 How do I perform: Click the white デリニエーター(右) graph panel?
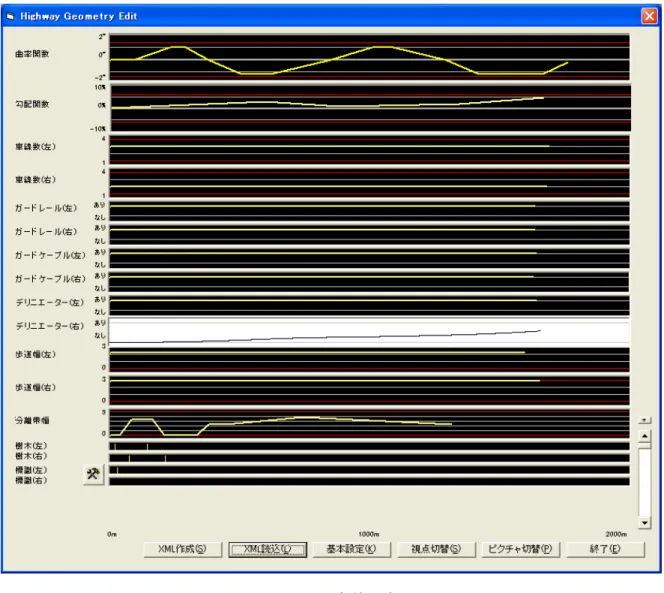tap(369, 331)
